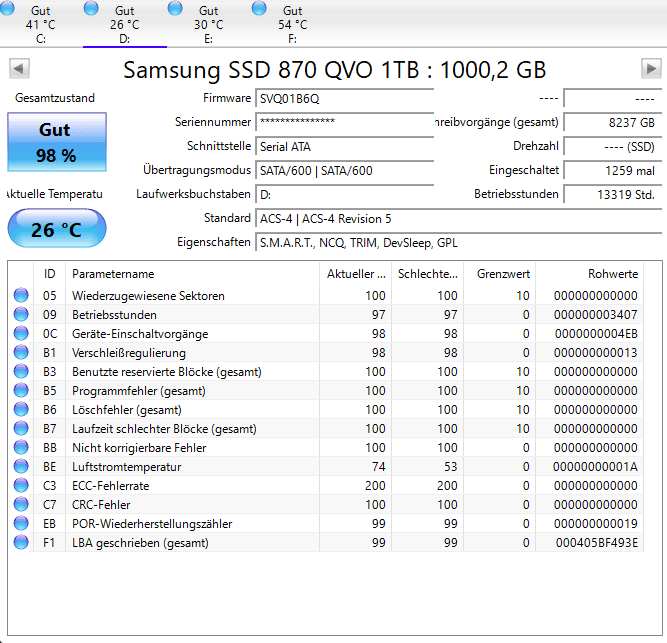Click status orb of row BB Nicht korrigierbare Fehler
Image resolution: width=667 pixels, height=643 pixels.
click(x=21, y=447)
